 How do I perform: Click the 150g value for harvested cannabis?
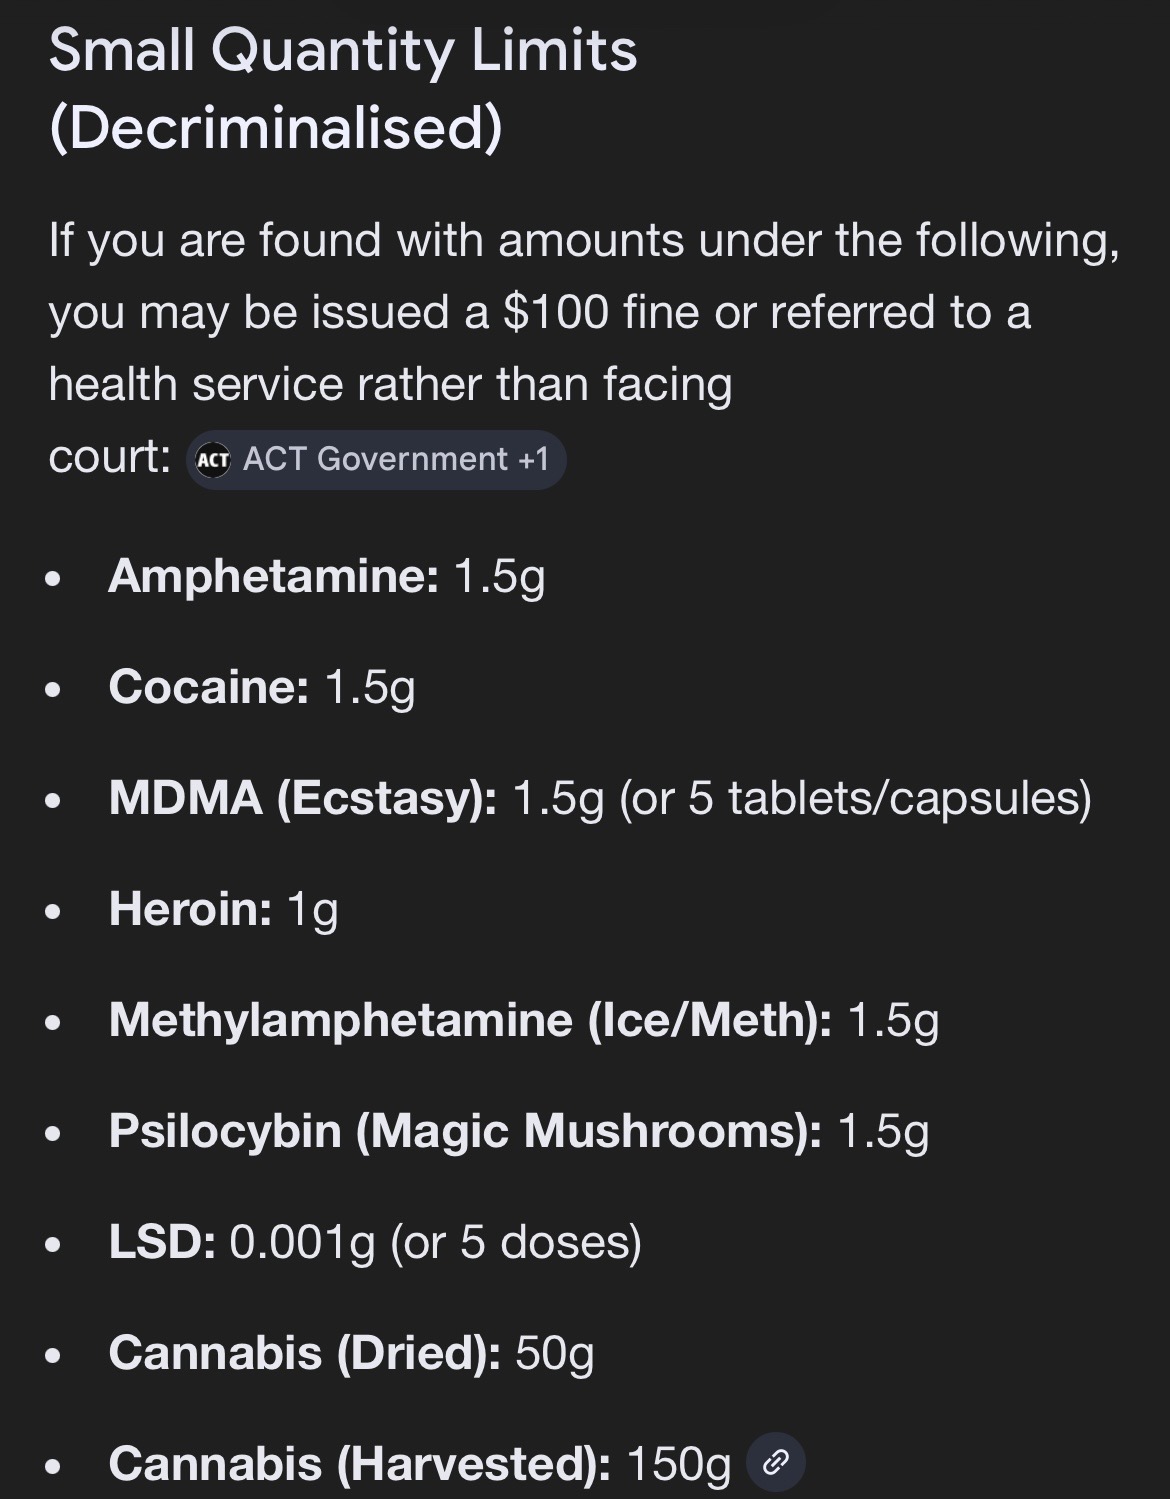tap(678, 1464)
